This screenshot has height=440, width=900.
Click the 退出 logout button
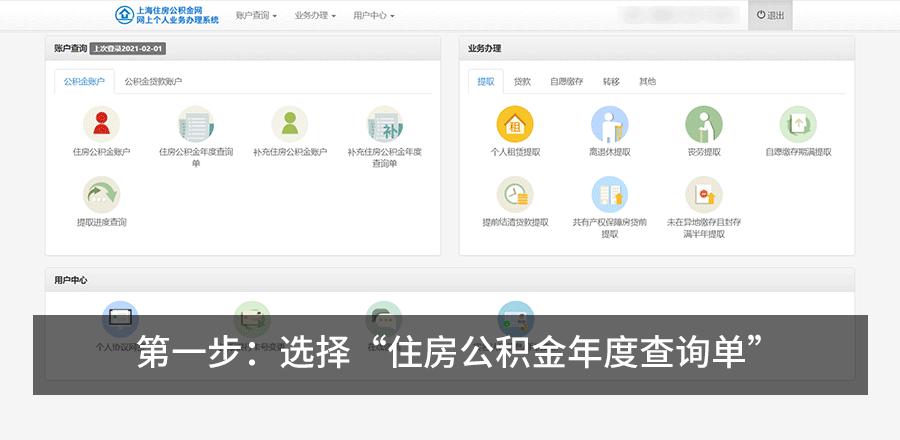[770, 15]
